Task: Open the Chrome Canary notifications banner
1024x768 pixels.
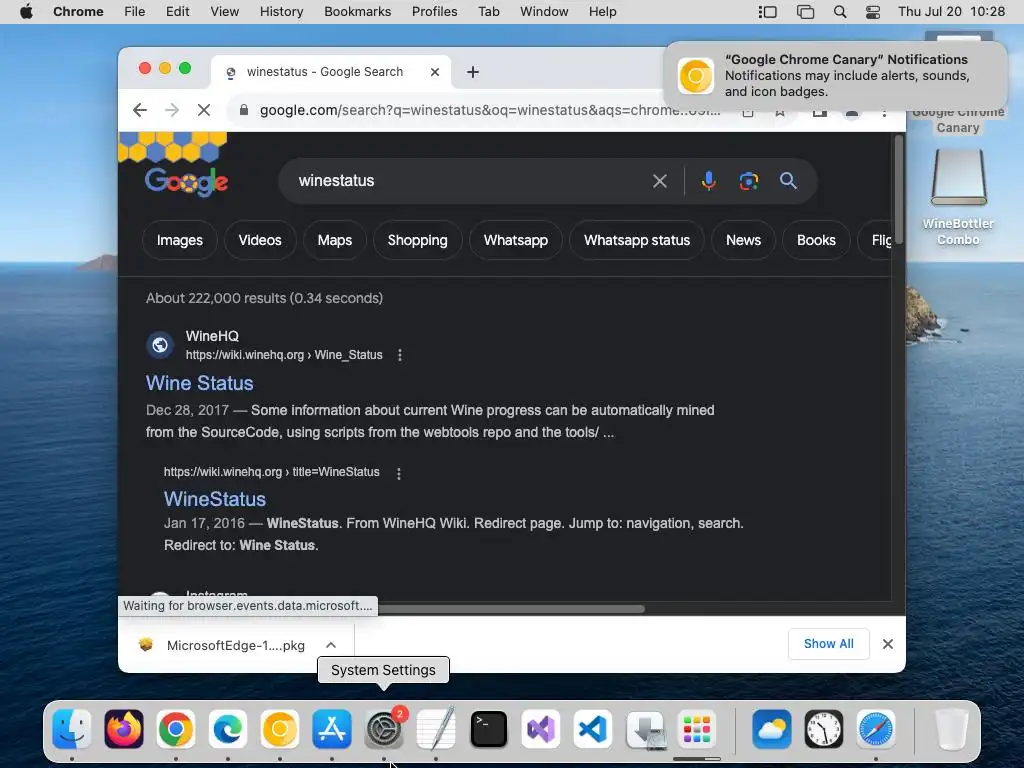Action: (835, 76)
